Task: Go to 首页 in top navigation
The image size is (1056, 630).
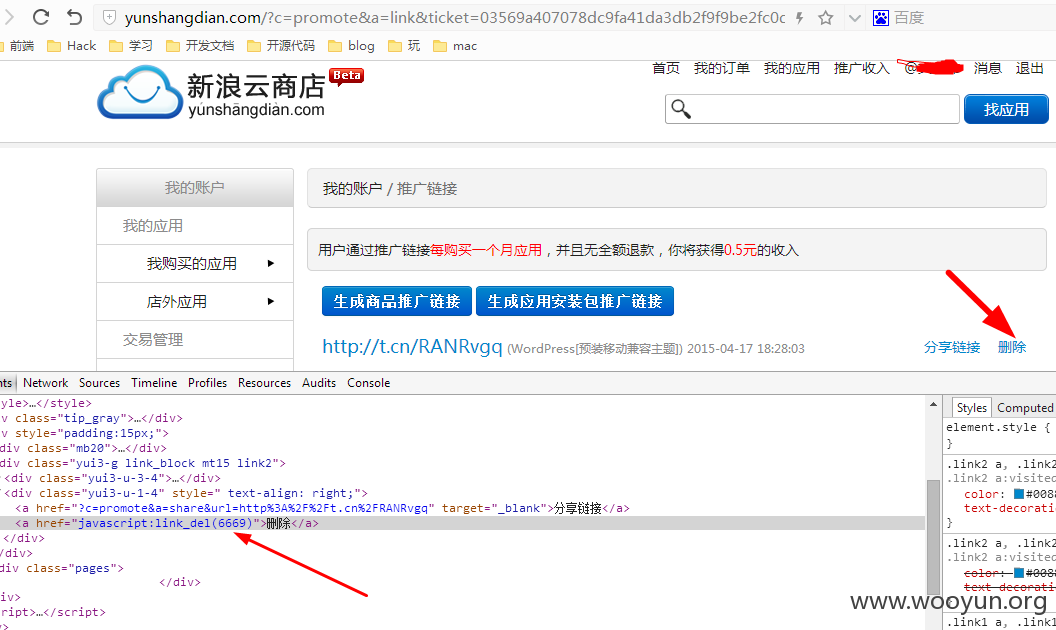Action: 666,68
